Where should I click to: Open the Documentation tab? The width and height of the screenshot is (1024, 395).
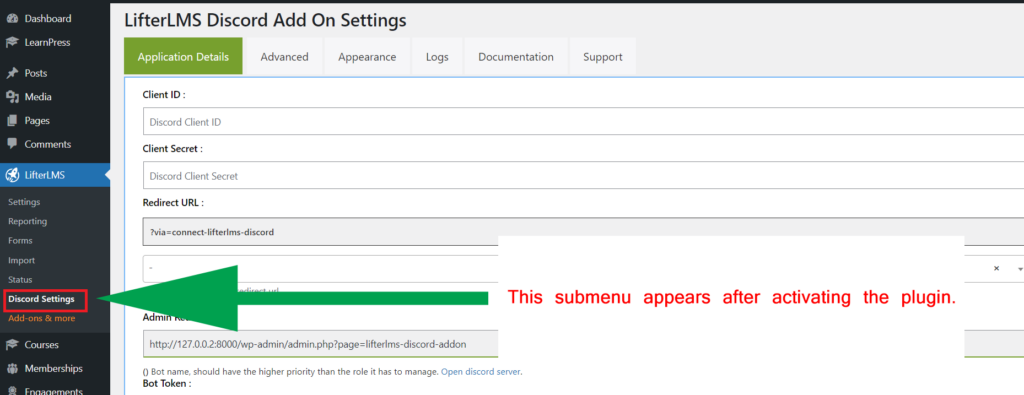point(516,57)
